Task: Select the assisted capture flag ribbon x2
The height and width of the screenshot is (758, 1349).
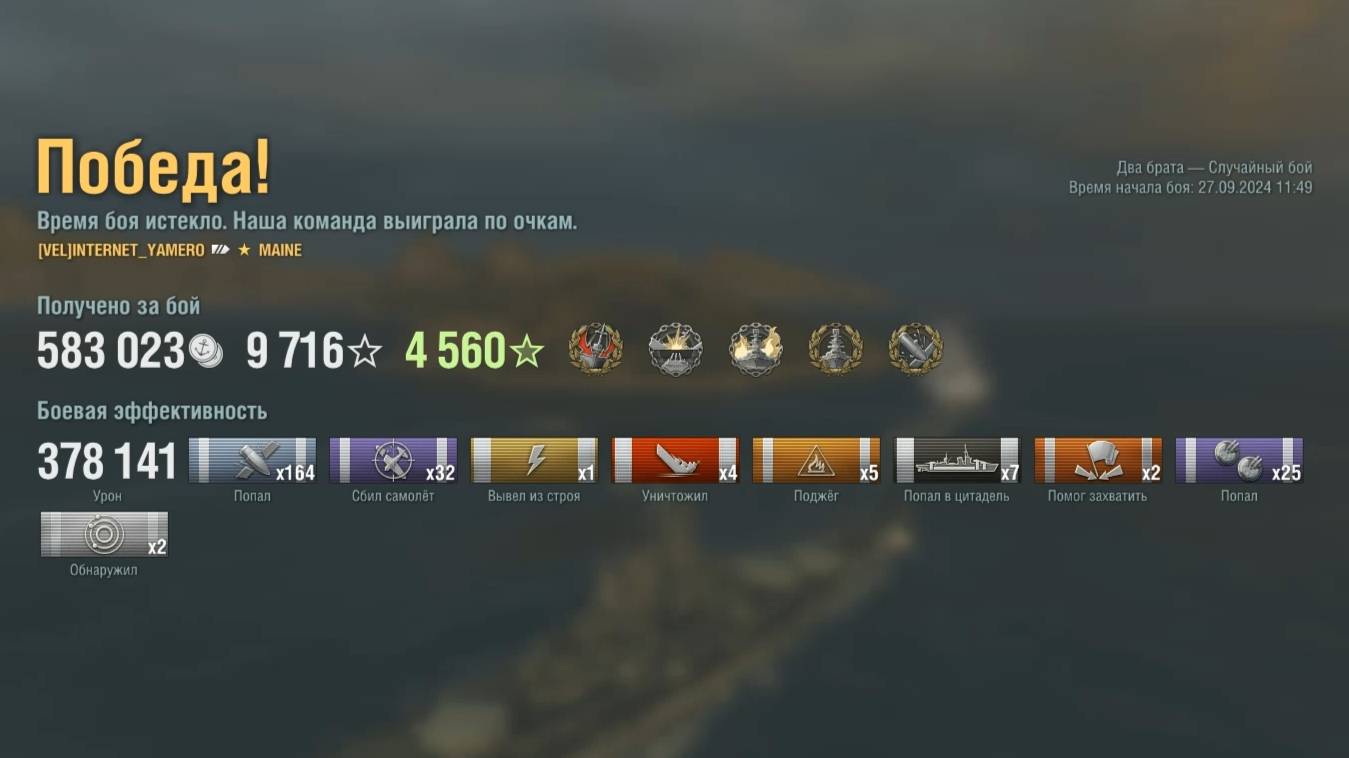Action: (1098, 460)
